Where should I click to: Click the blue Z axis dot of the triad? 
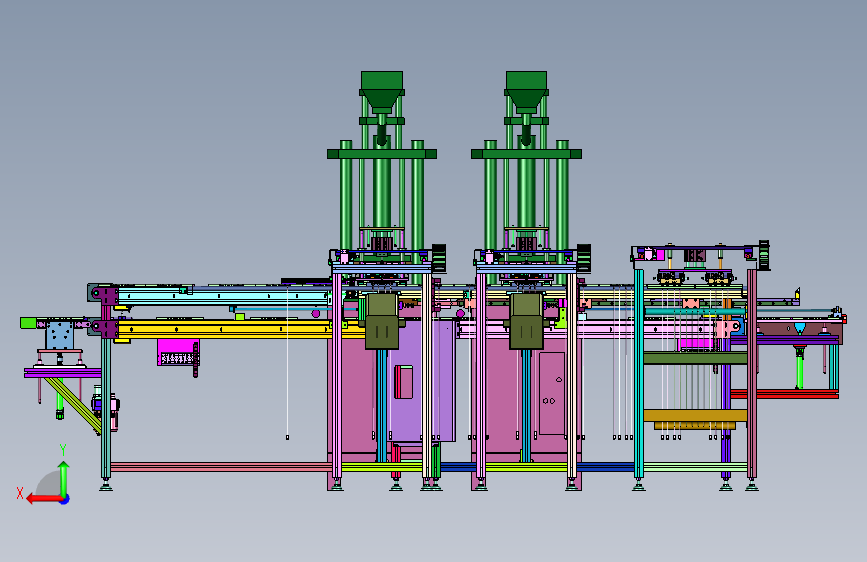(x=65, y=500)
